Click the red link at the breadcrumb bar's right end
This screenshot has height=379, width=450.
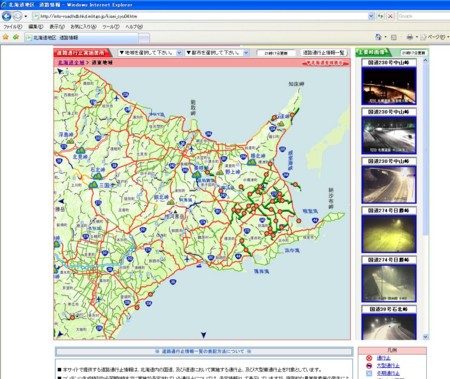pos(325,63)
